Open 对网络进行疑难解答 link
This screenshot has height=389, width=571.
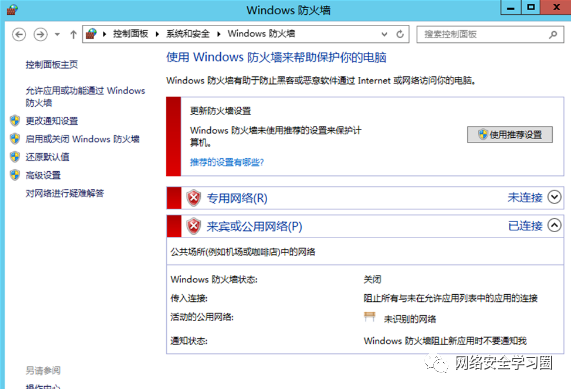click(x=65, y=193)
